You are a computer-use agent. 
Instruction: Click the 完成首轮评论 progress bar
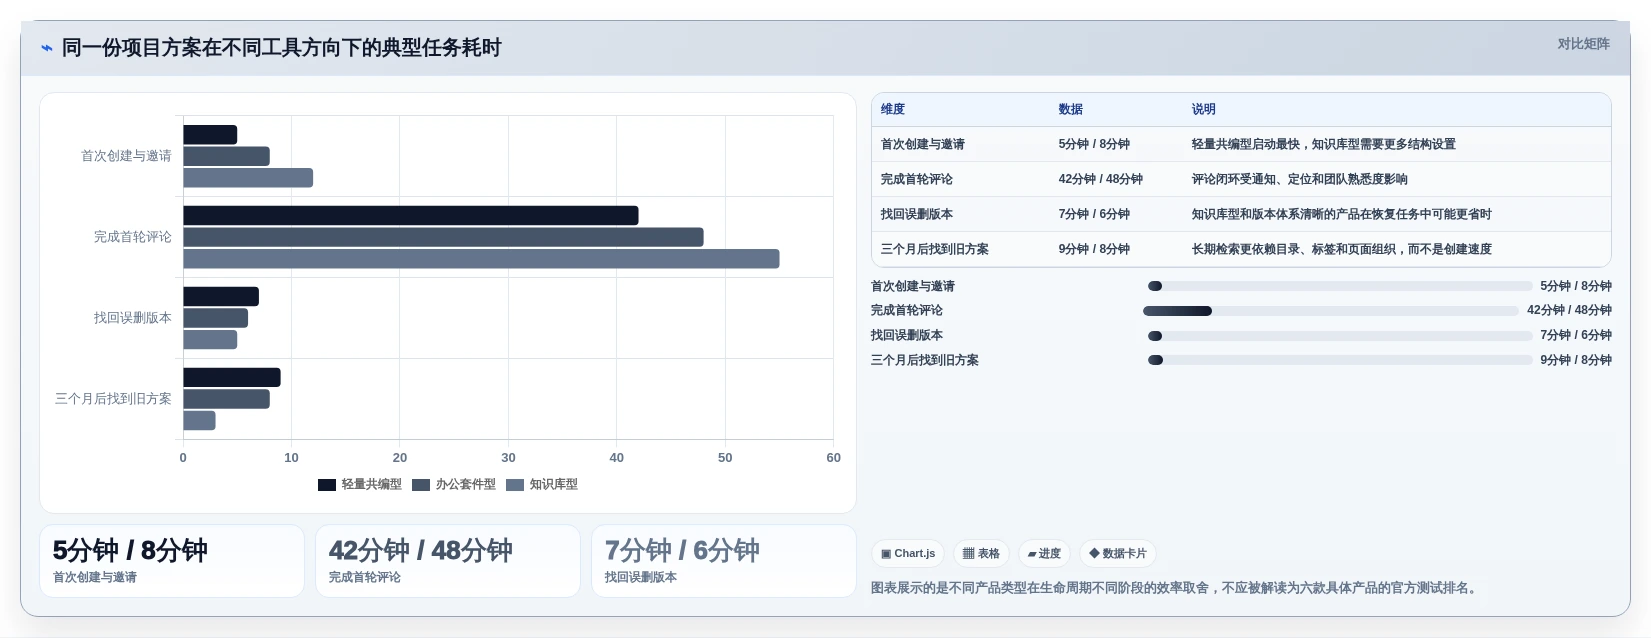[x=1331, y=311]
